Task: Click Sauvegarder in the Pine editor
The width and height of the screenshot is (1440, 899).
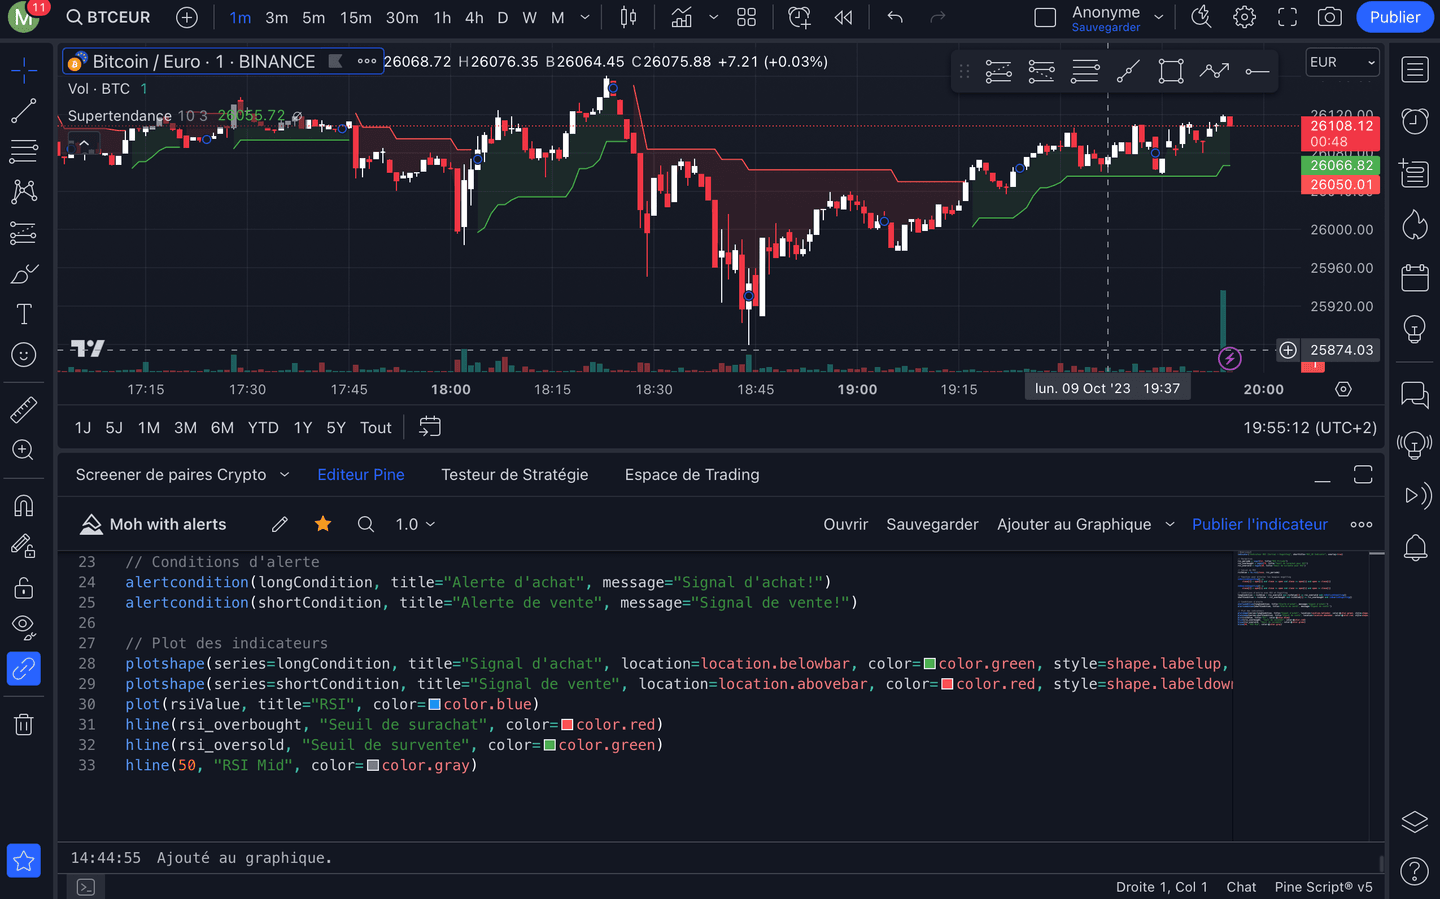Action: click(932, 523)
